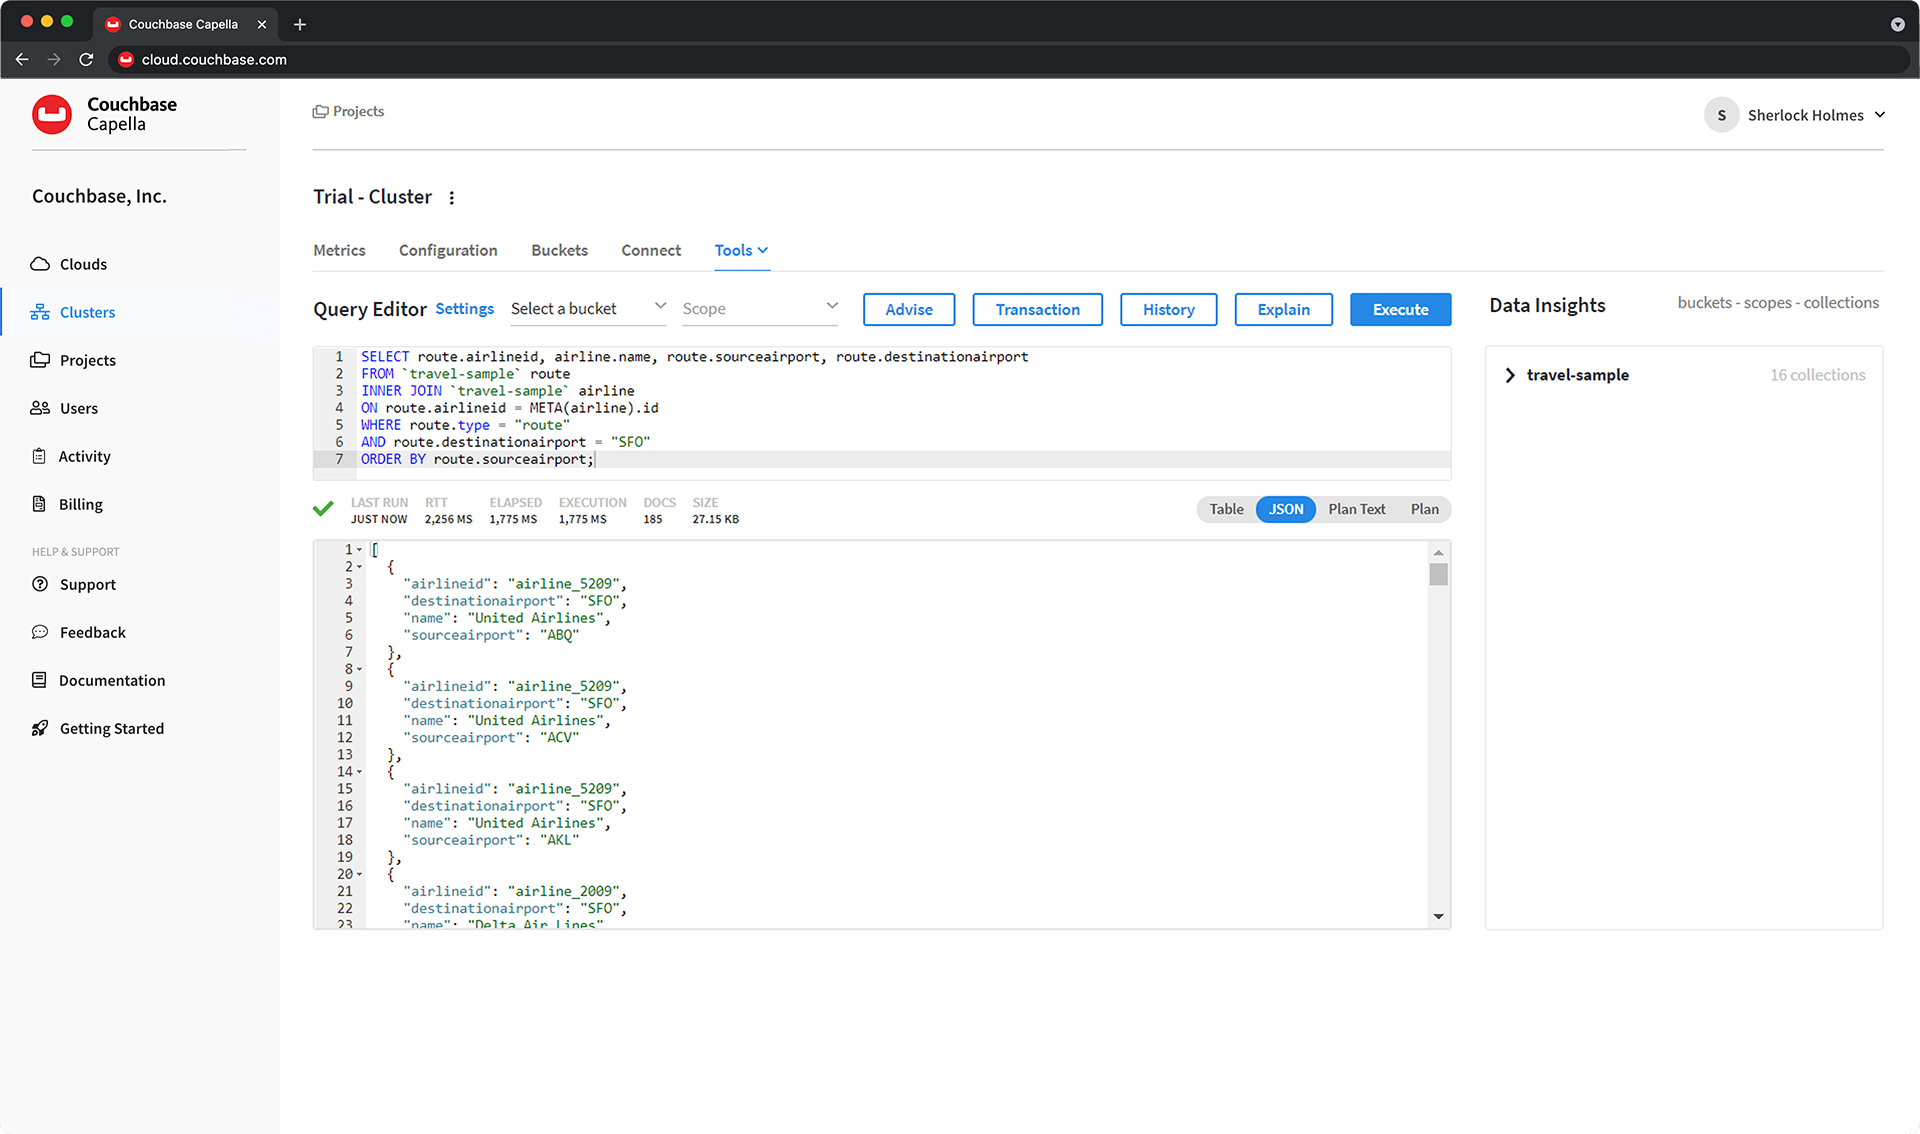Switch to the Buckets tab

[559, 250]
